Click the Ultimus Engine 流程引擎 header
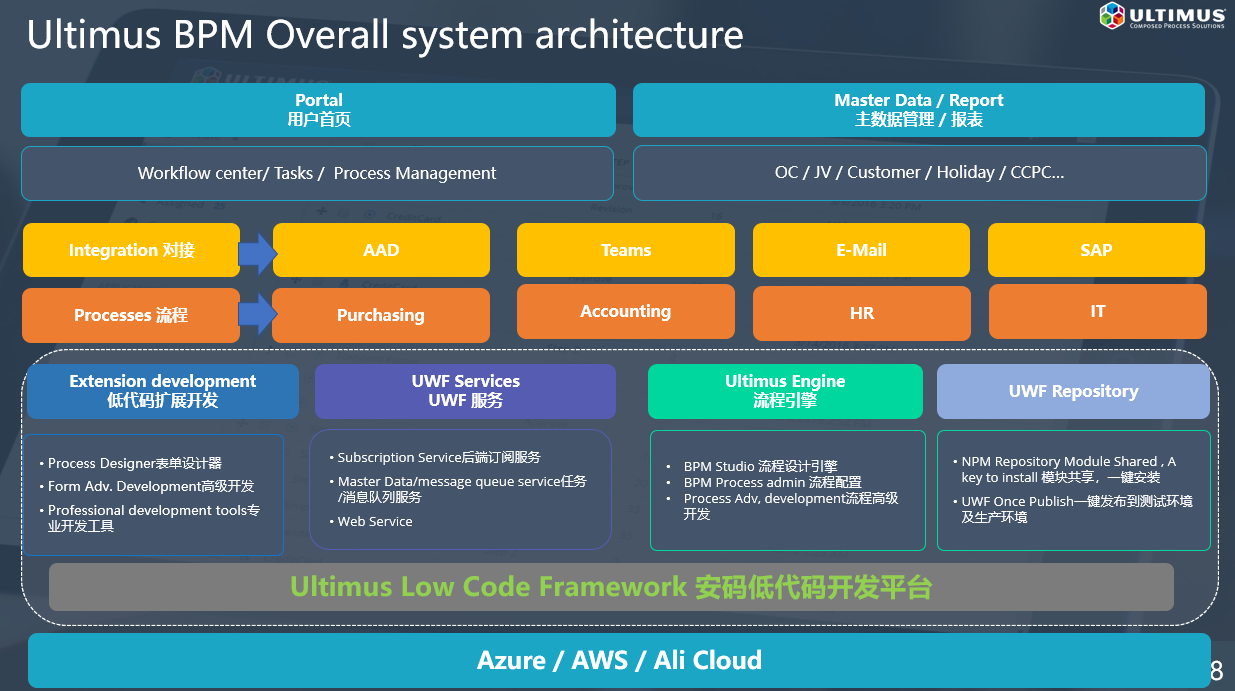 (x=785, y=391)
